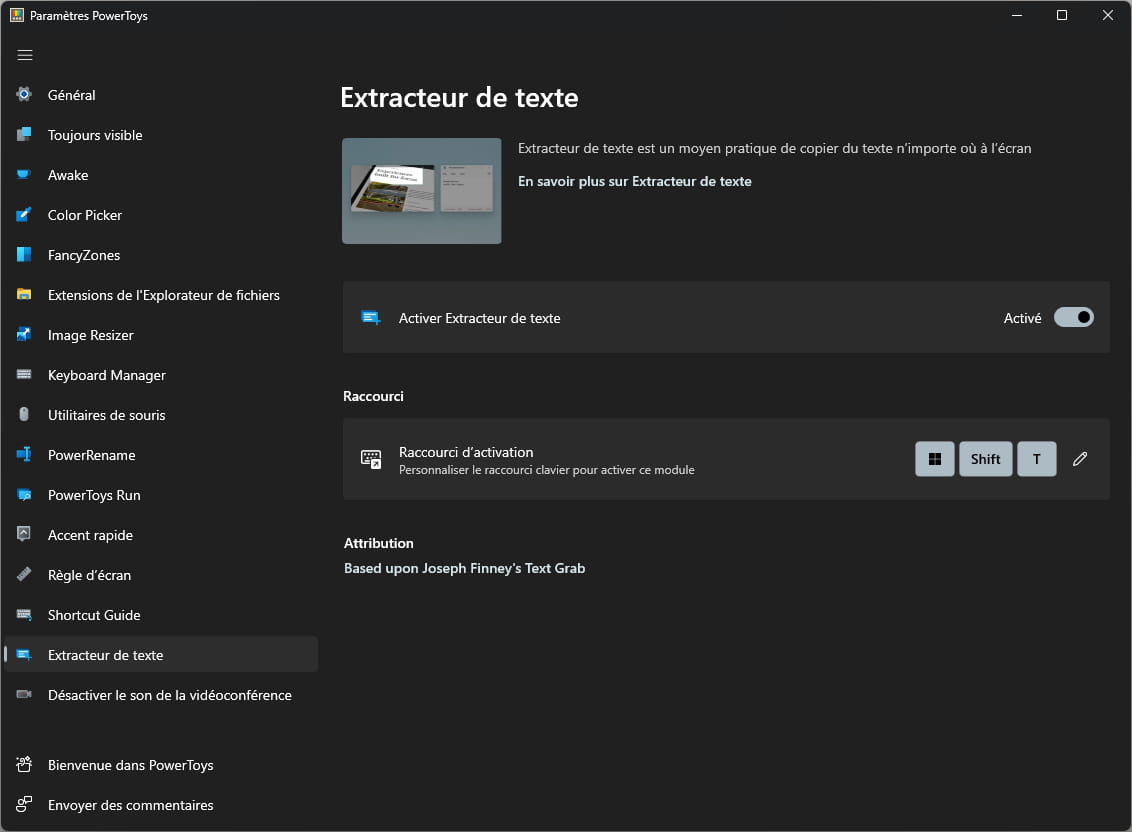Click the FancyZones icon

[x=24, y=254]
